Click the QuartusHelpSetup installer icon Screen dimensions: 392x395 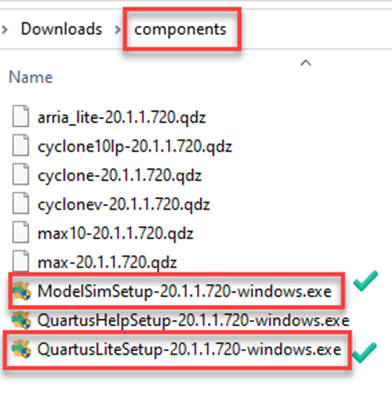pyautogui.click(x=21, y=320)
